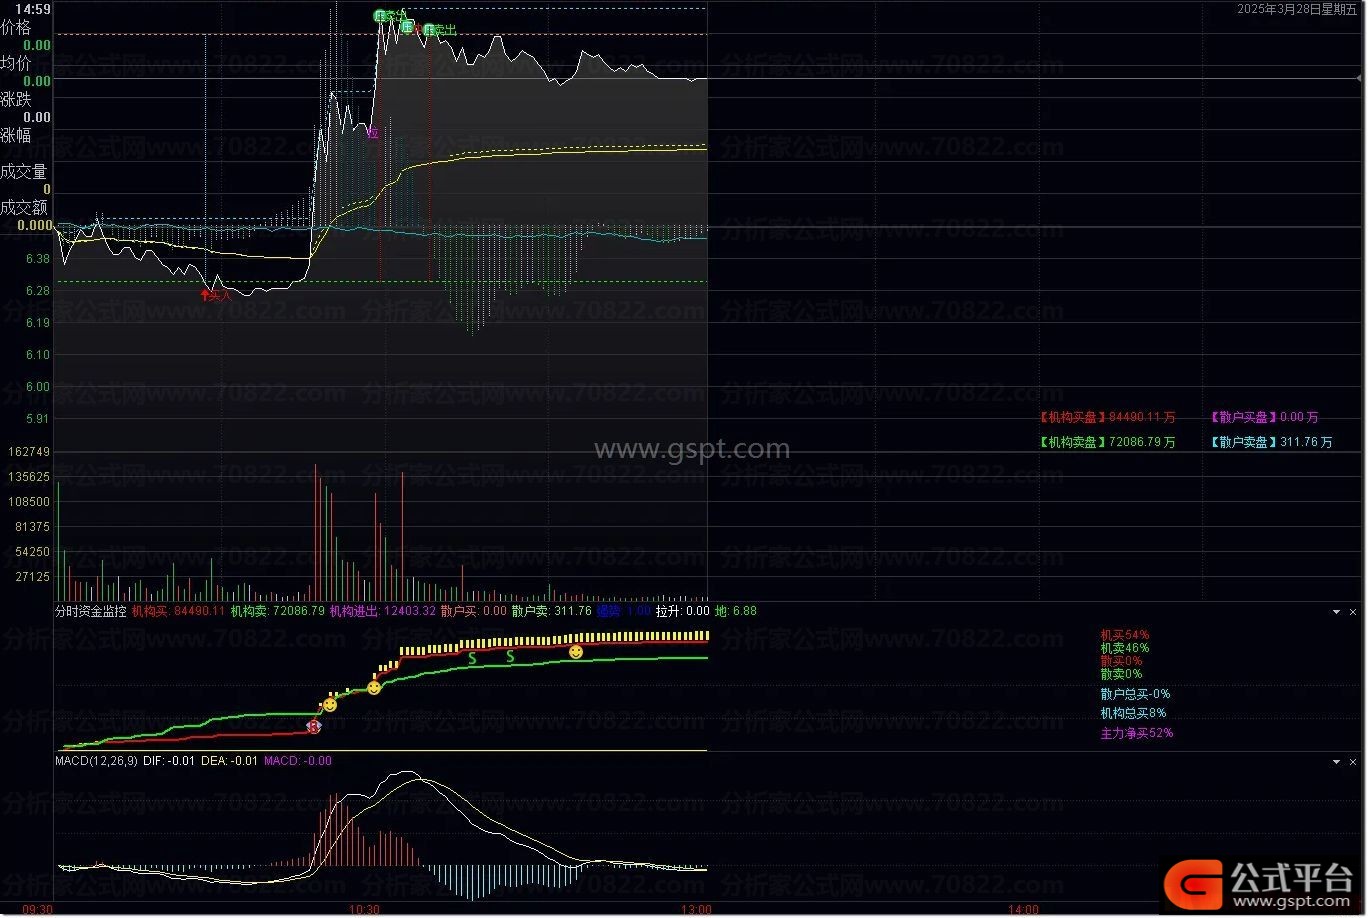This screenshot has height=918, width=1369.
Task: Click the magenta 拉 marker on price line
Action: [373, 132]
